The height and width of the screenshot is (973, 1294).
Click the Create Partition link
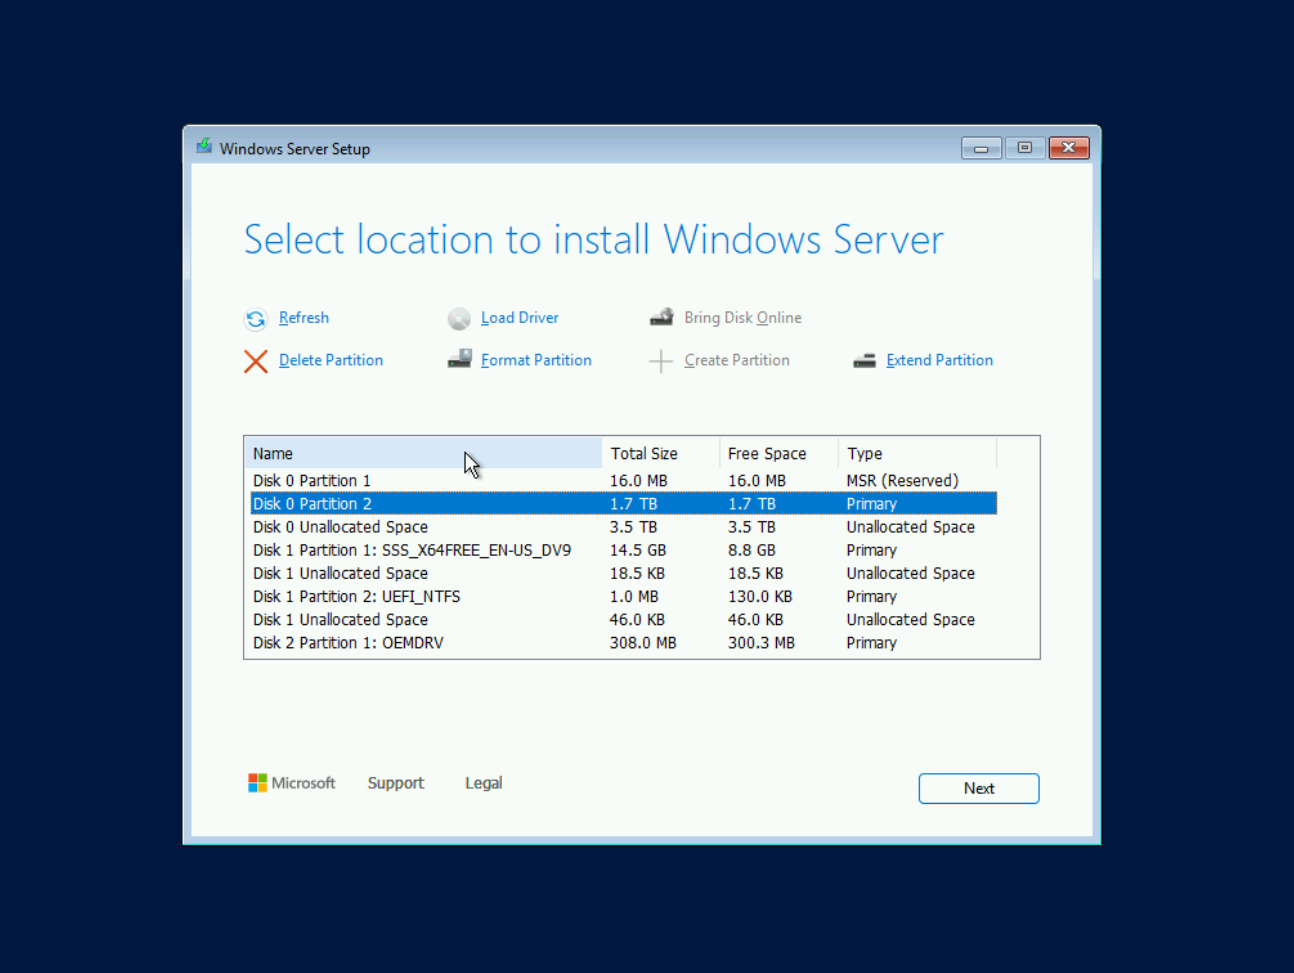tap(737, 360)
